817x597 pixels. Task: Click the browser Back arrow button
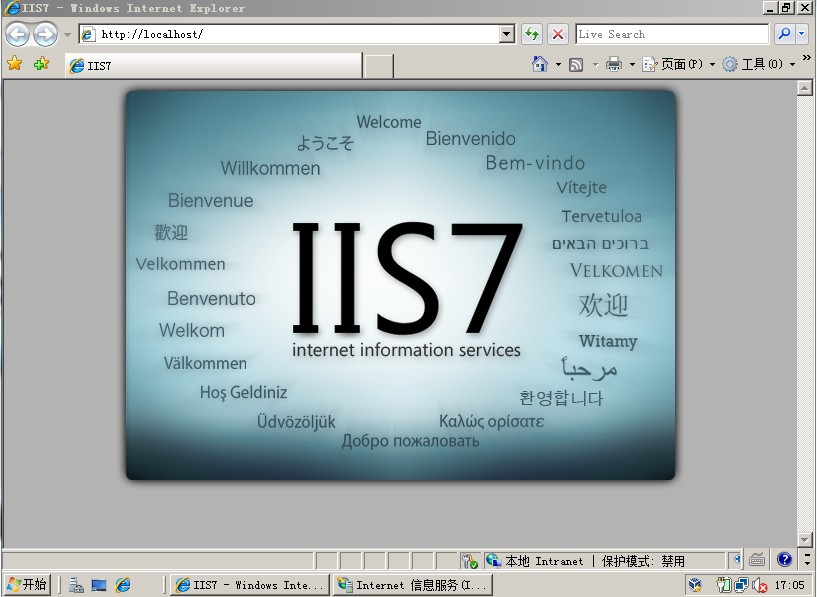[x=18, y=34]
